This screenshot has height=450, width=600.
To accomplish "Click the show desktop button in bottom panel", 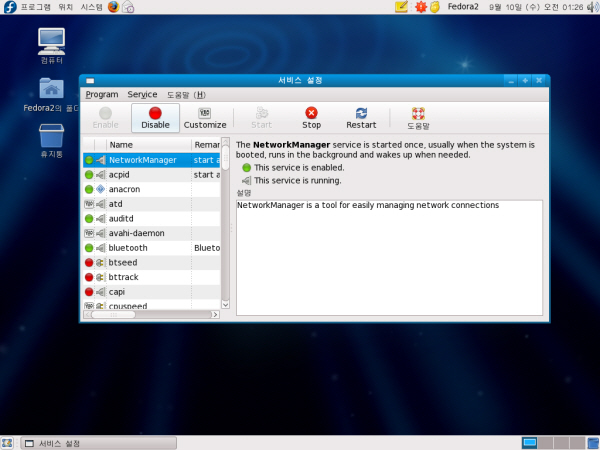I will point(7,443).
